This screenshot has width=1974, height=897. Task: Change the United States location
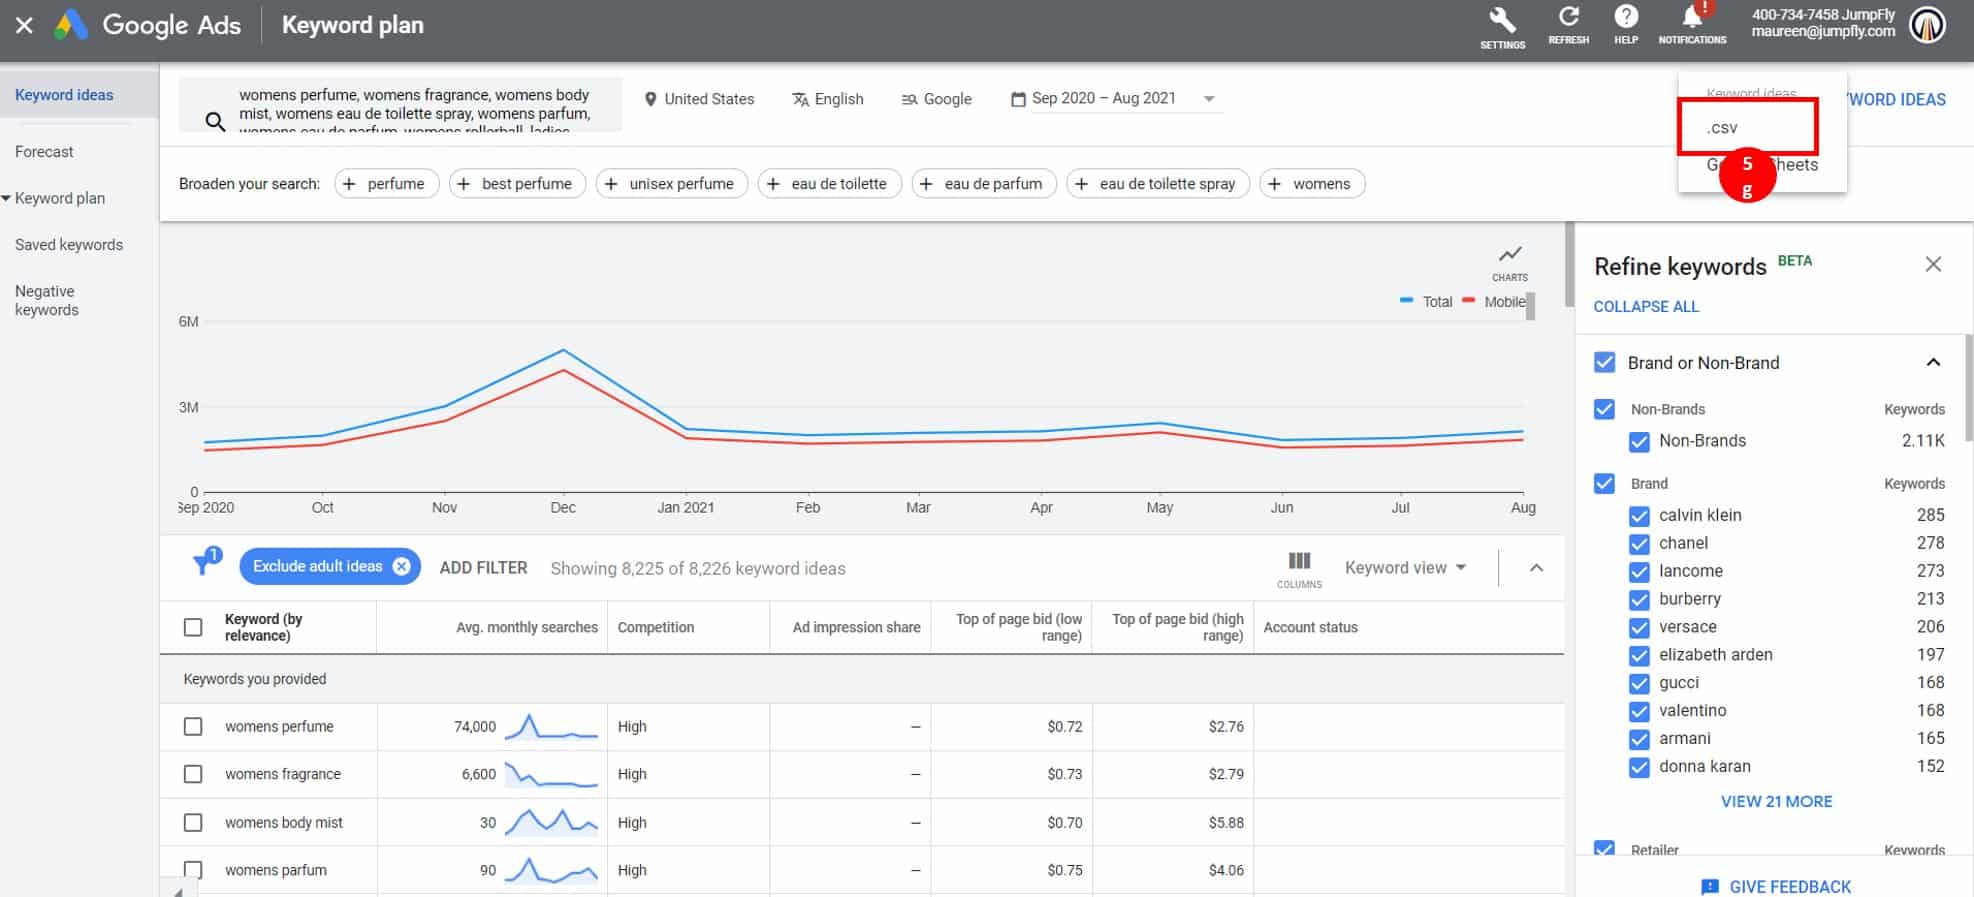coord(699,99)
